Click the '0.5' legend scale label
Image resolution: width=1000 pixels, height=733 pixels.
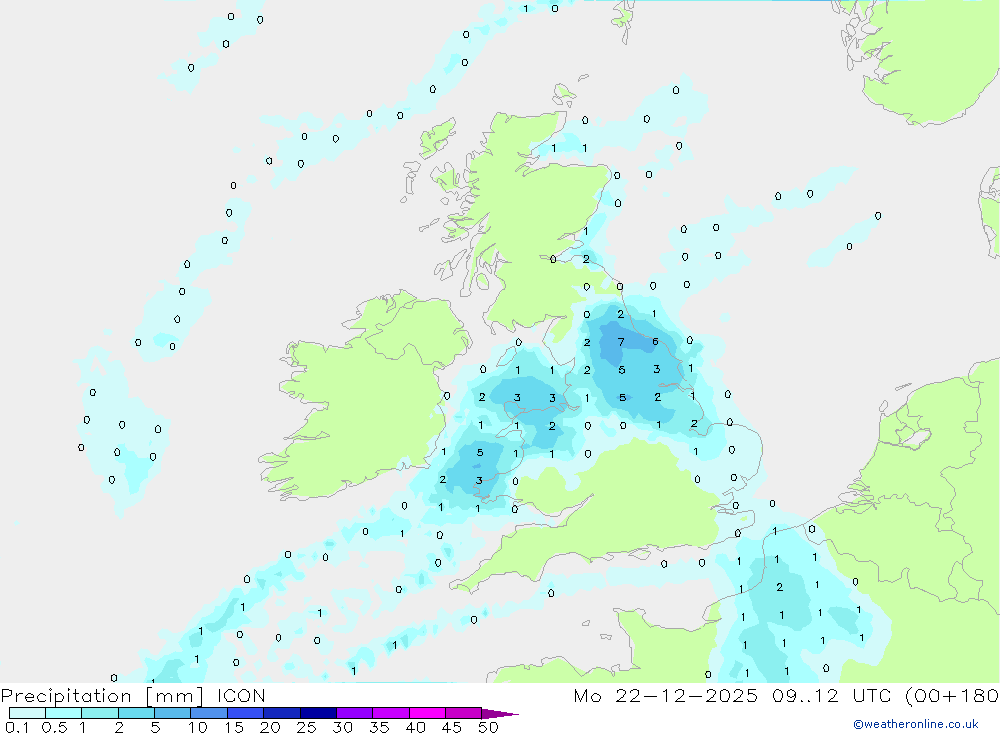click(x=54, y=727)
